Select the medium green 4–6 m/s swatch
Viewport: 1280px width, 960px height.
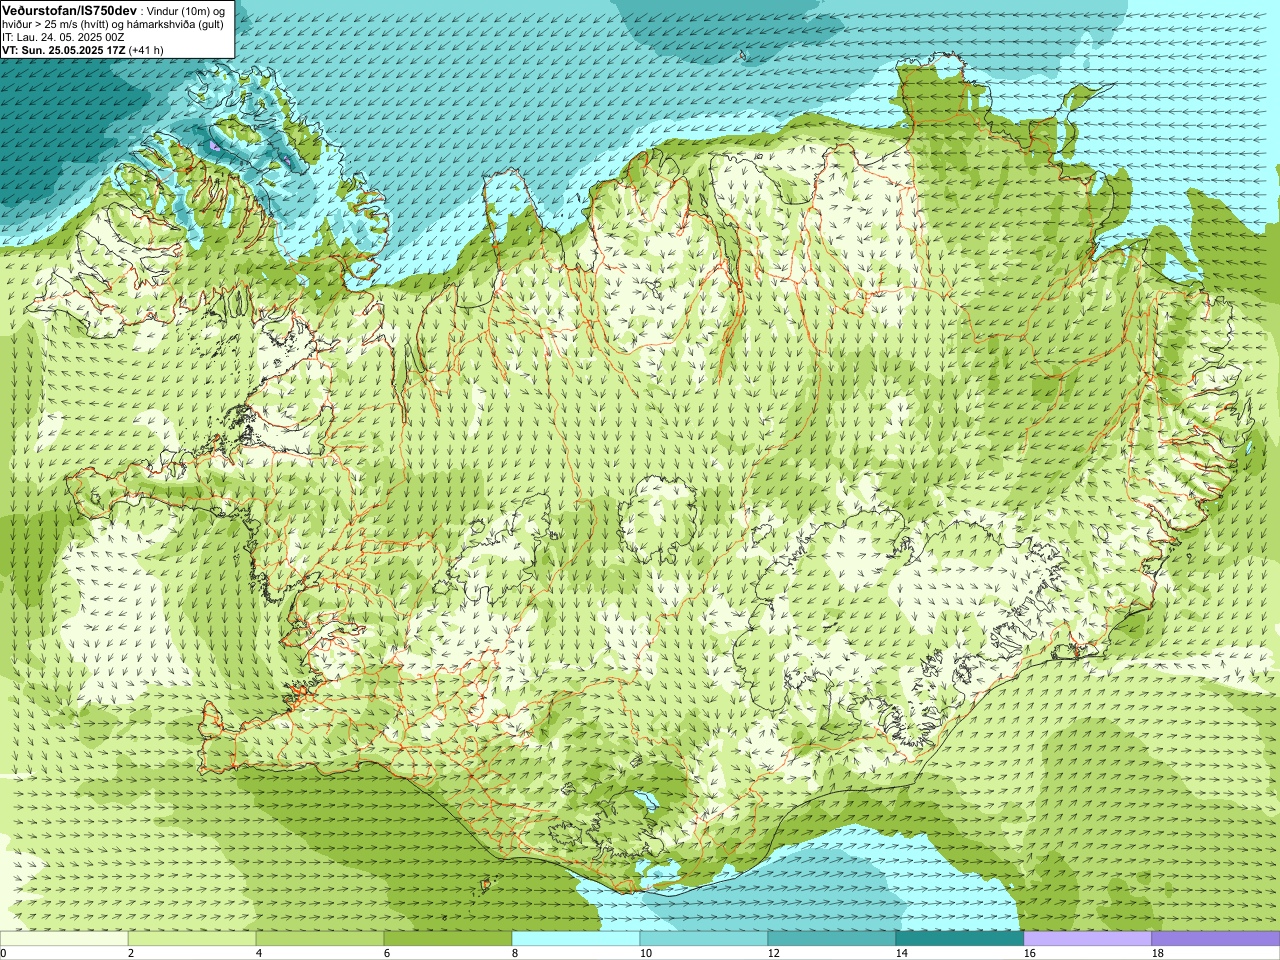click(320, 938)
